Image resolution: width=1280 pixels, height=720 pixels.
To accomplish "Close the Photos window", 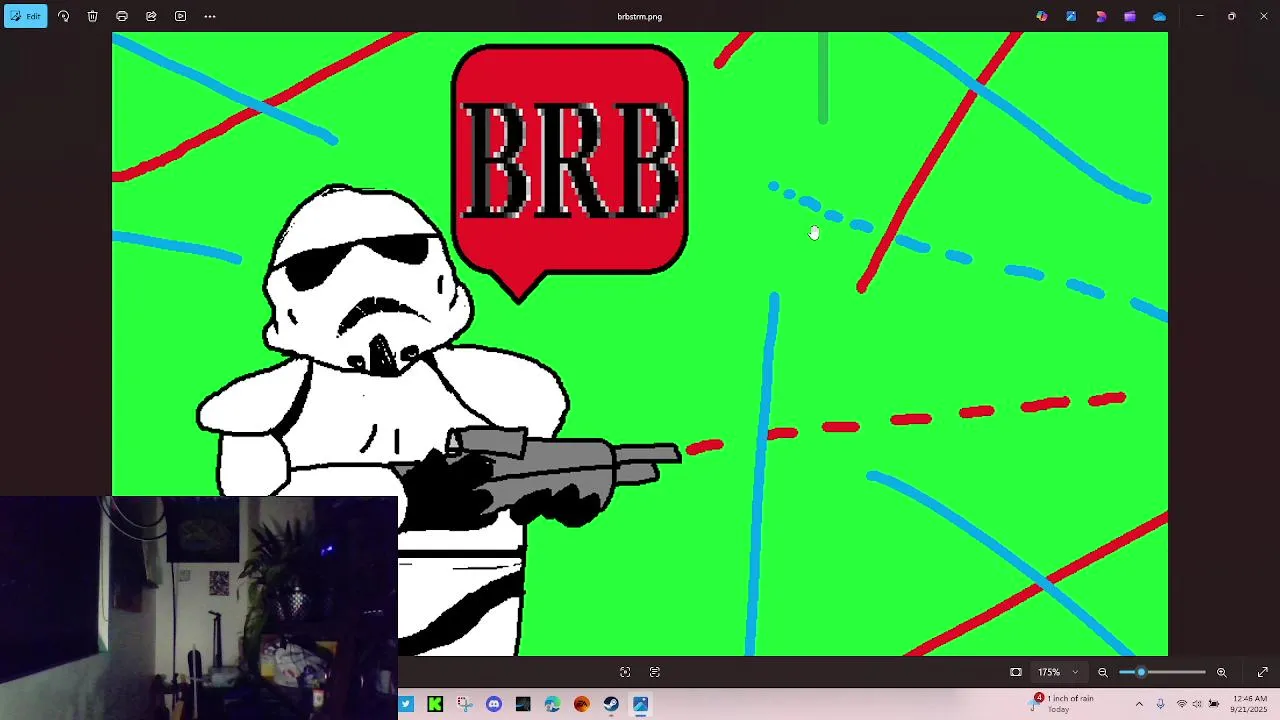I will 1264,16.
